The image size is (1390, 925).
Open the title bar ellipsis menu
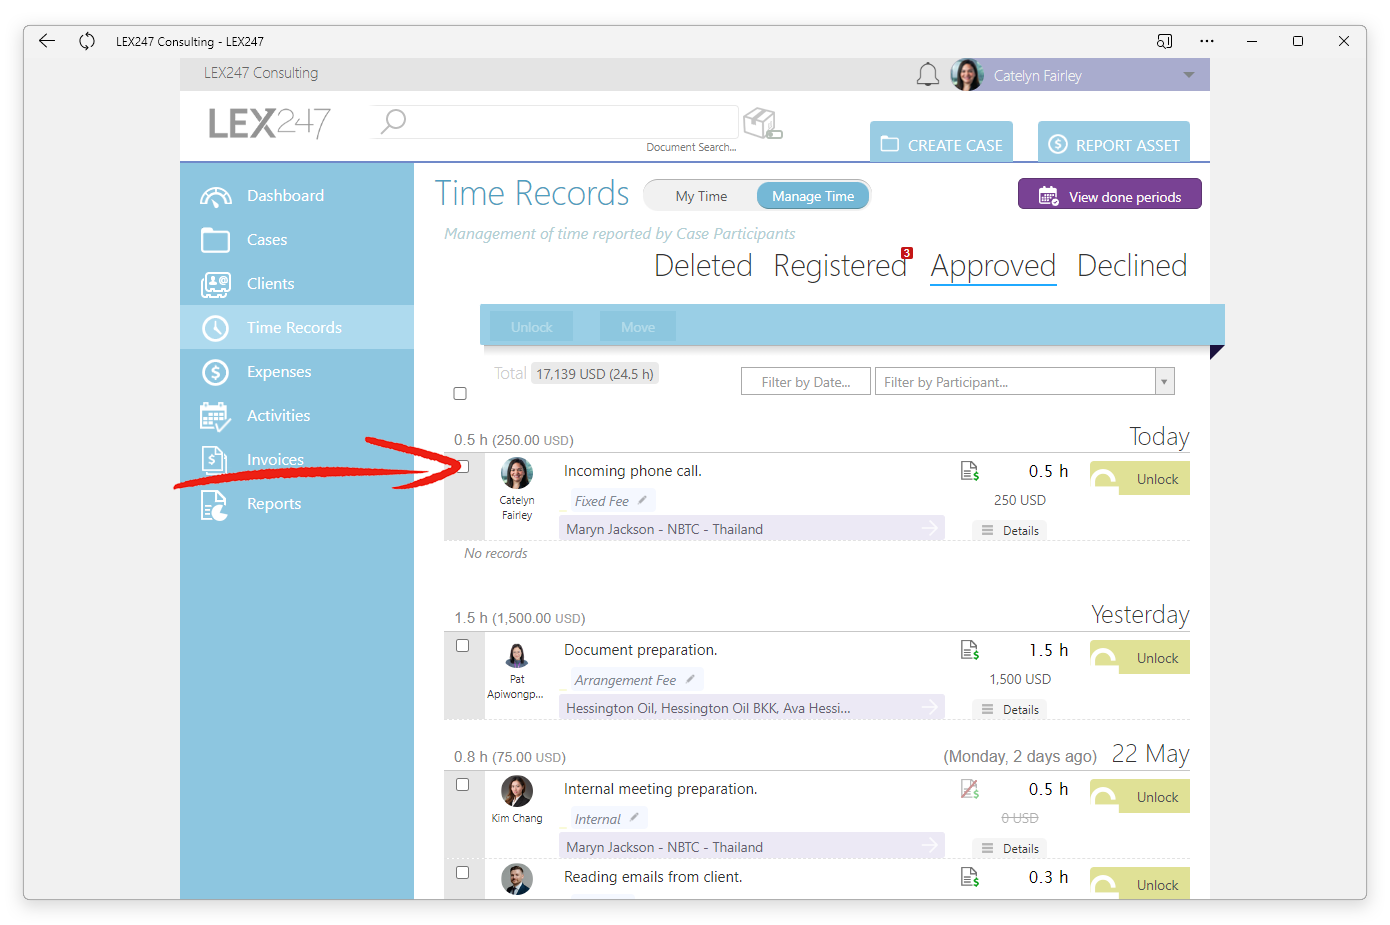tap(1207, 41)
